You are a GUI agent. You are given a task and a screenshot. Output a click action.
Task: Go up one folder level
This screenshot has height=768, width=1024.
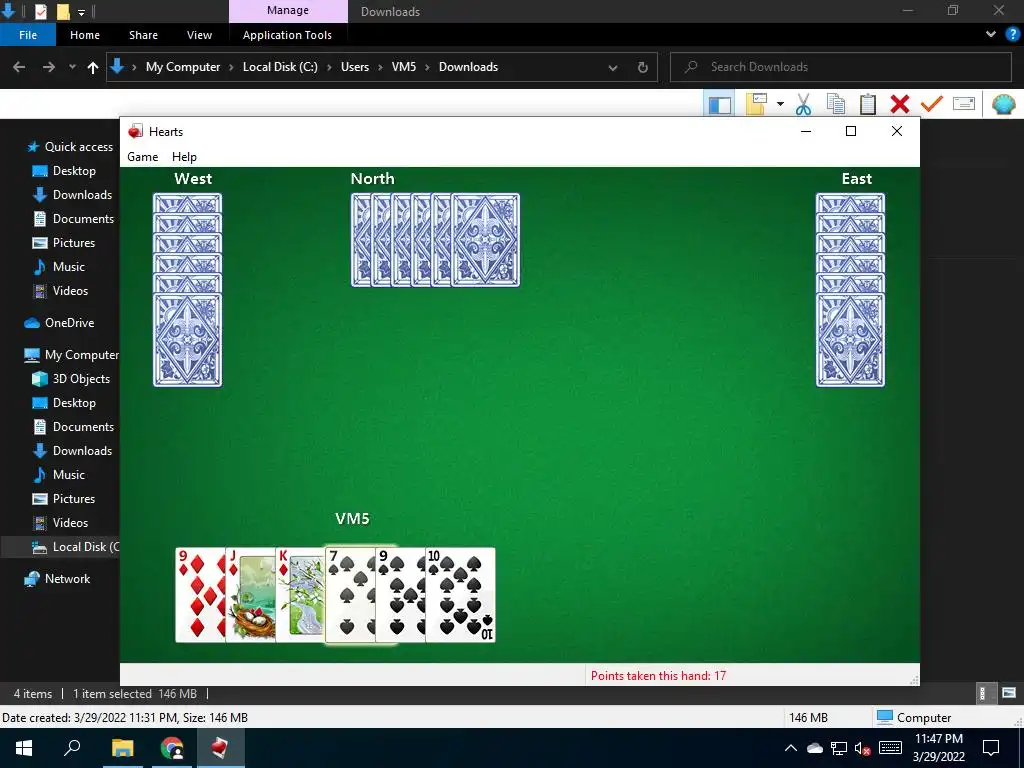click(93, 67)
